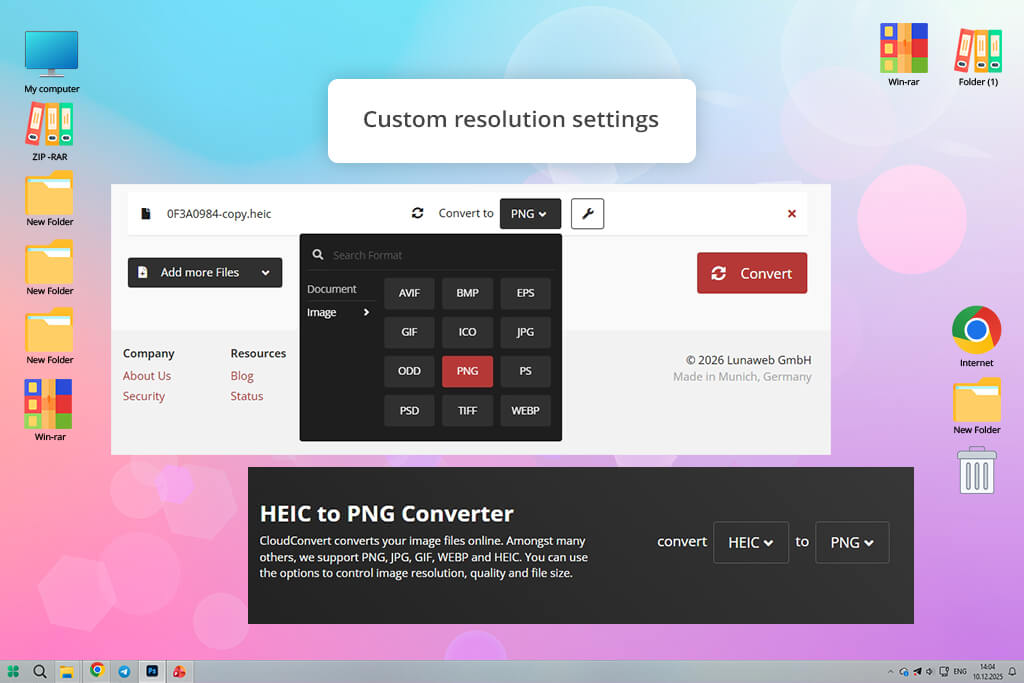
Task: Open the wrench options button
Action: click(587, 214)
